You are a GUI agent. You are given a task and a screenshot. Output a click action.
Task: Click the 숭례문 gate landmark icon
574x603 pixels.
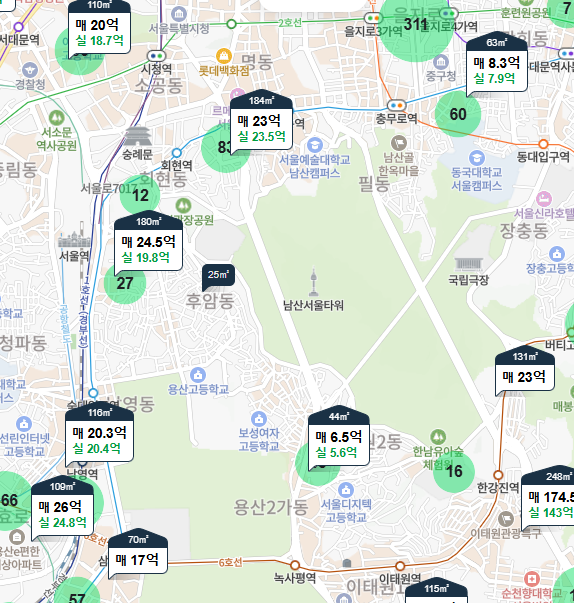[x=138, y=137]
